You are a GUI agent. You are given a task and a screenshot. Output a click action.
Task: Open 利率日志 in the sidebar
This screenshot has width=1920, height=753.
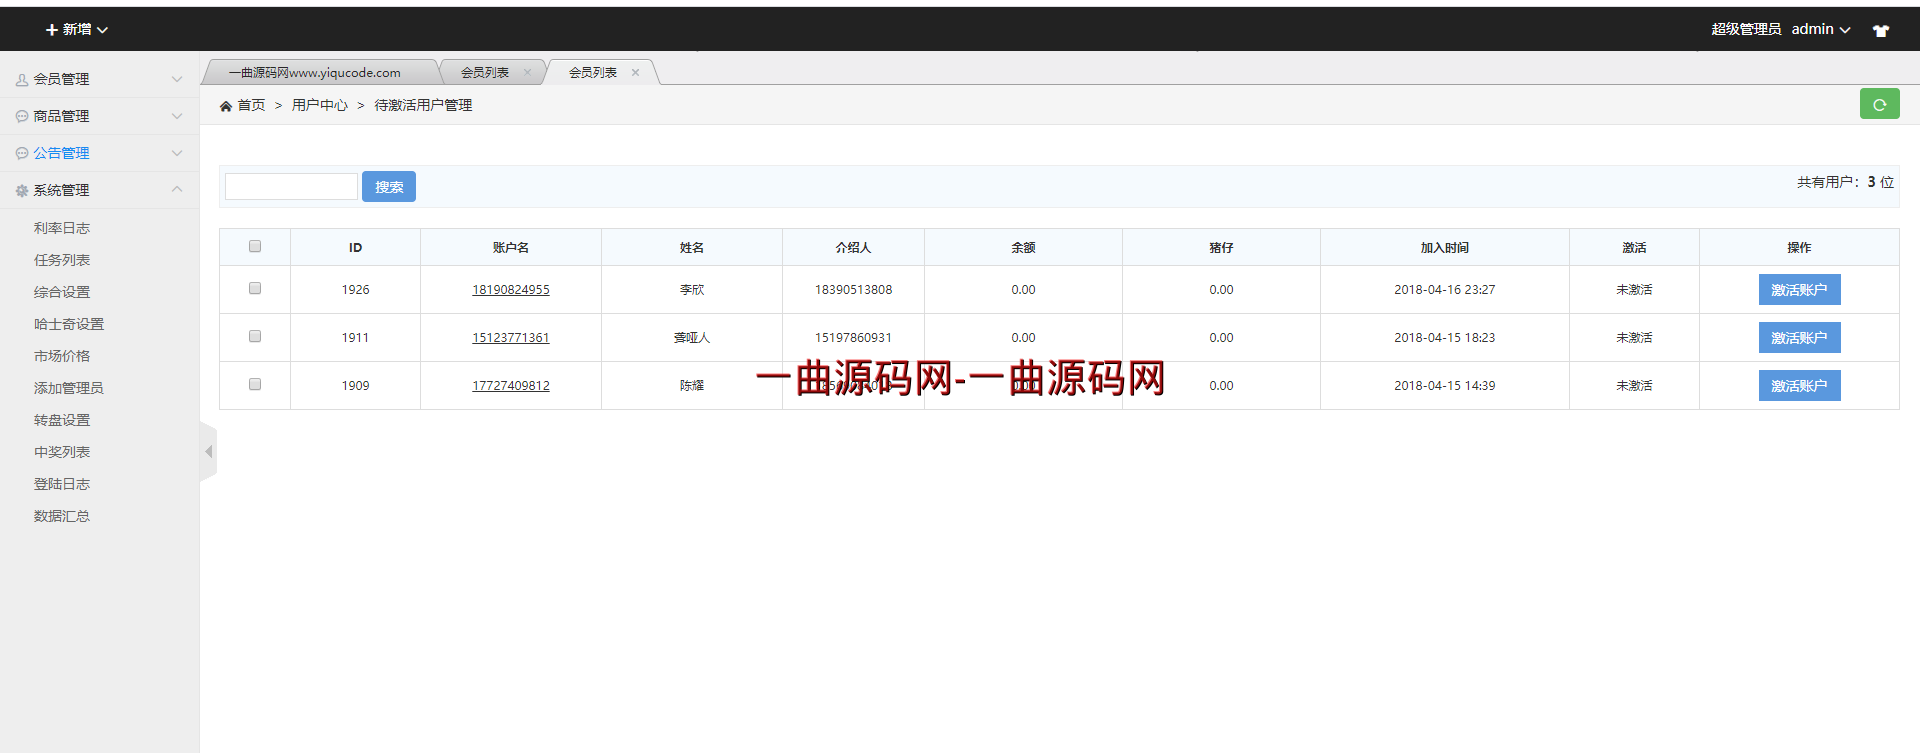(62, 228)
